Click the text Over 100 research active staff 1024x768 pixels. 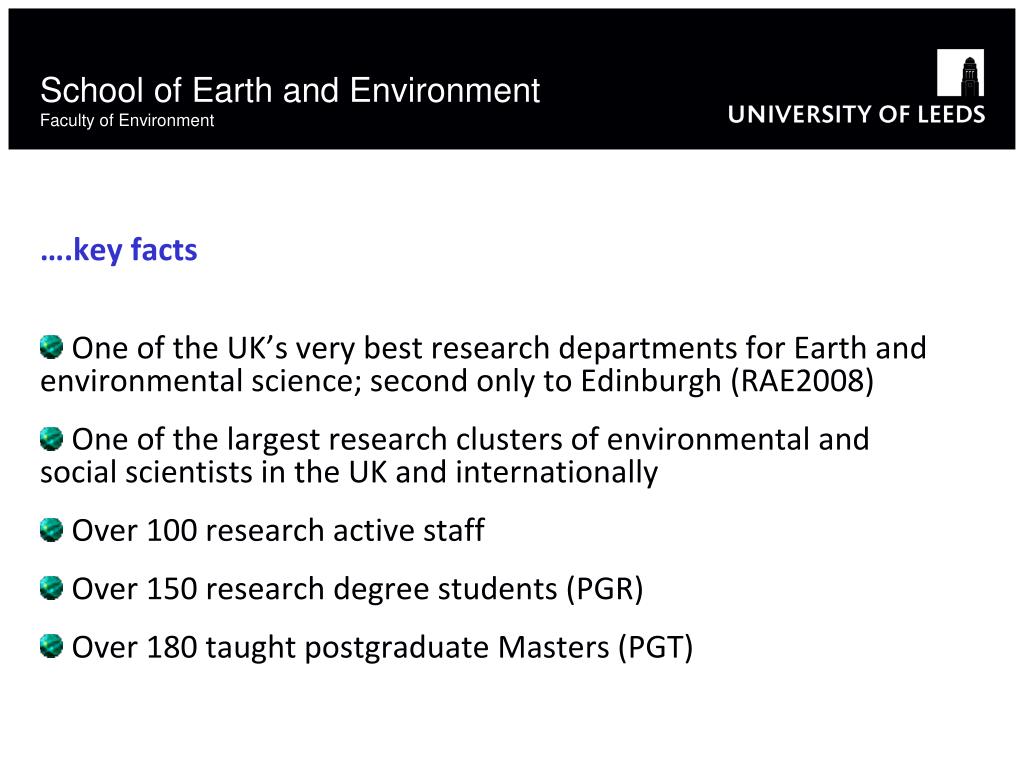click(278, 530)
